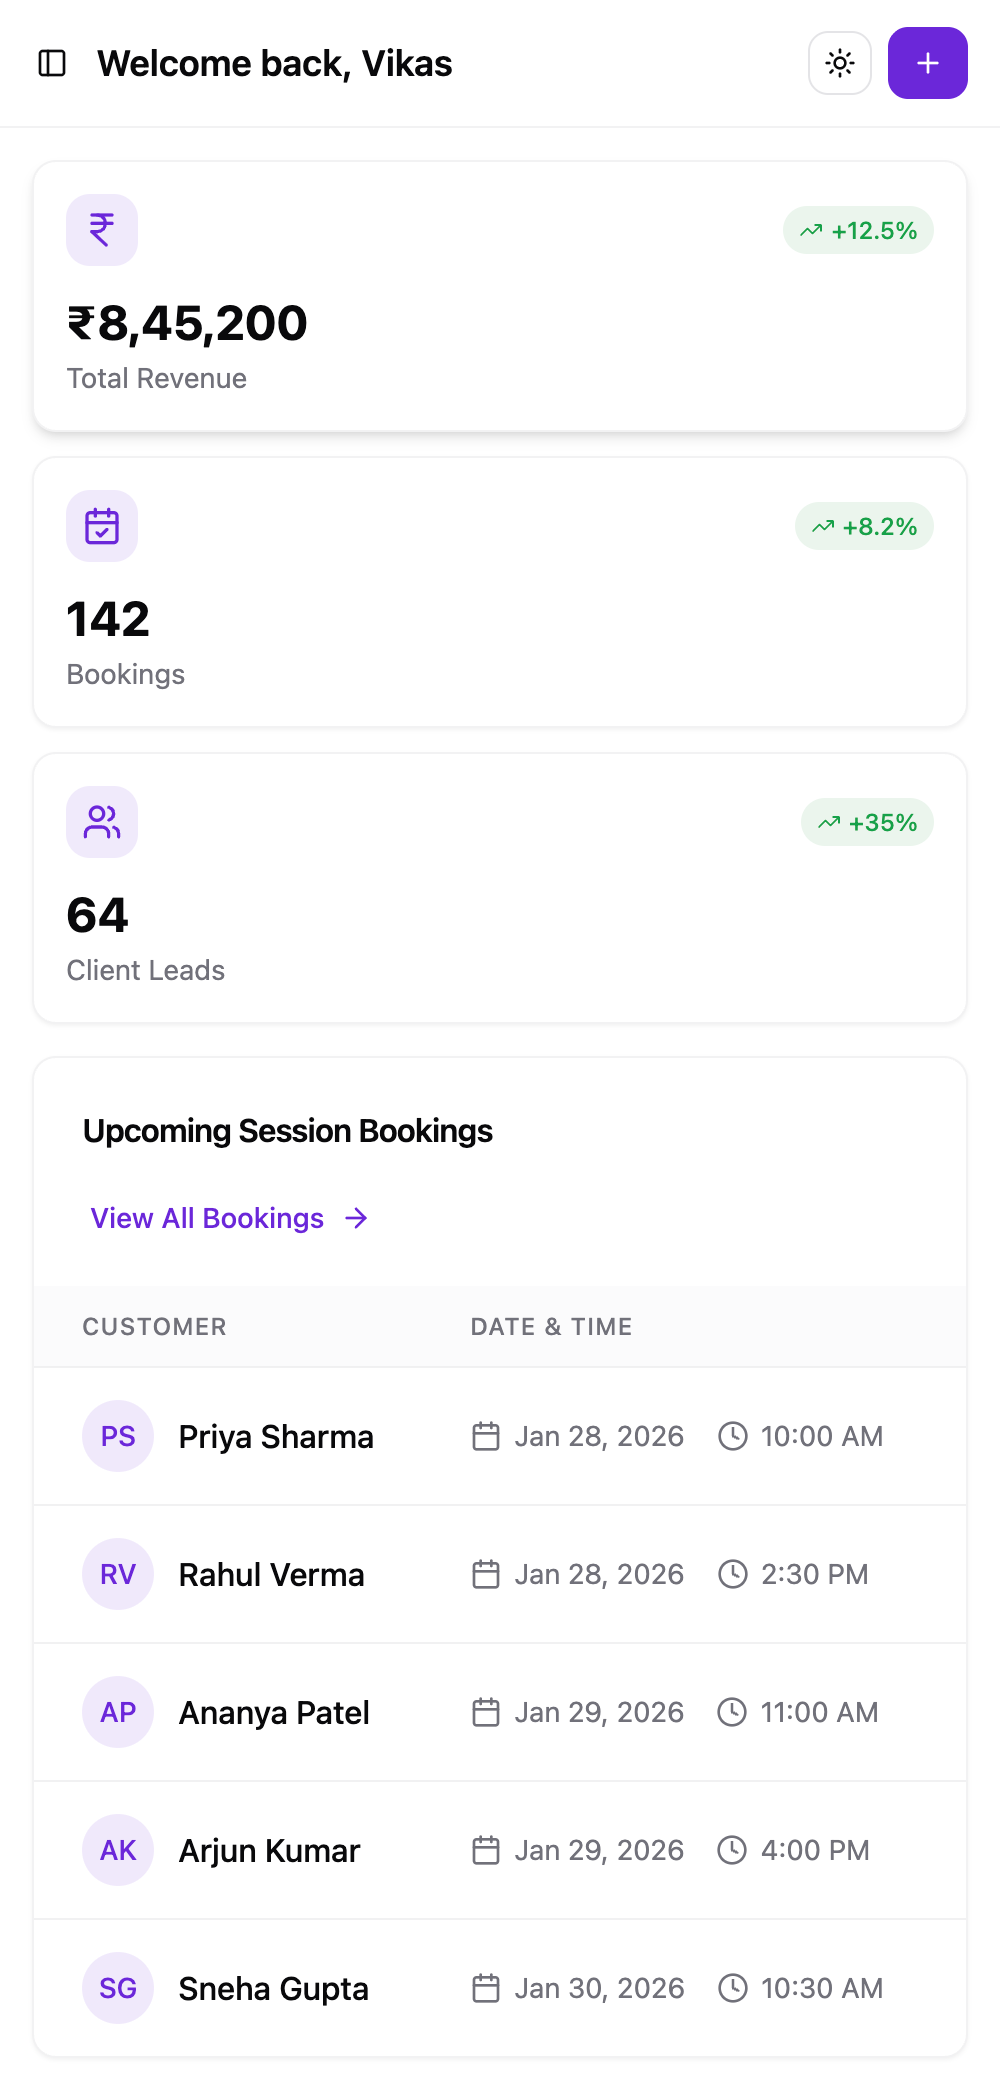Click Arjun Kumar's AK avatar badge
This screenshot has width=1000, height=2090.
[117, 1850]
